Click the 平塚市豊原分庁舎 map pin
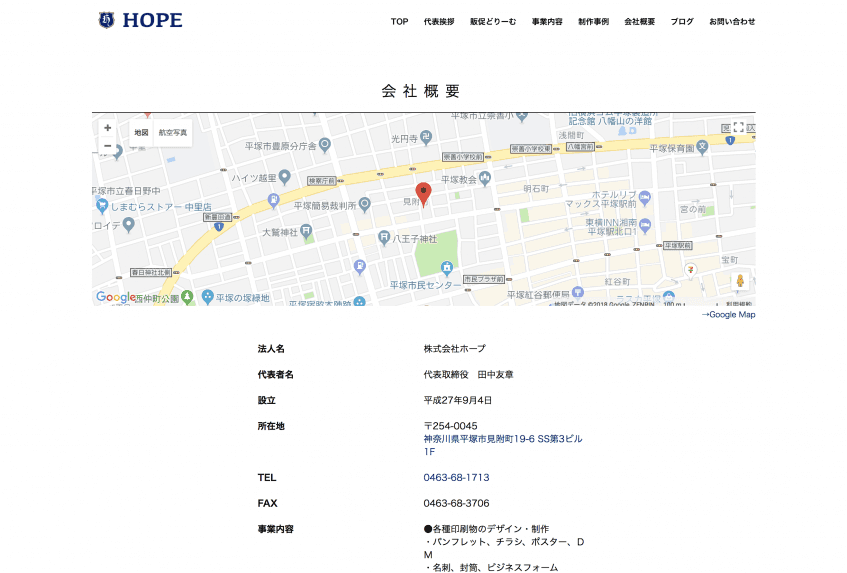This screenshot has height=573, width=847. [x=325, y=145]
